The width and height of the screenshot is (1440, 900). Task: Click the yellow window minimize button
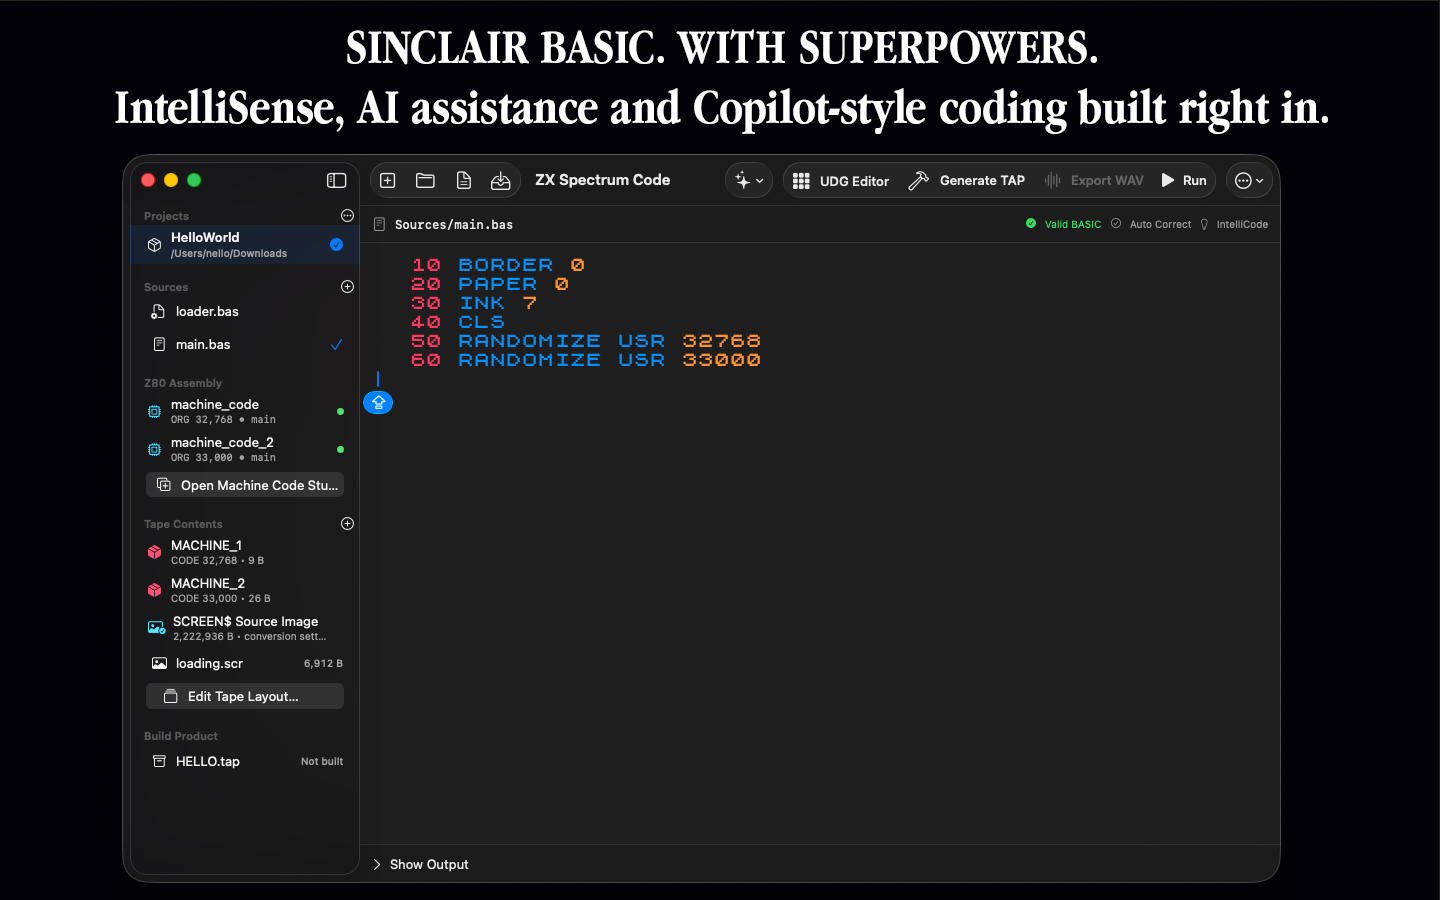coord(171,180)
